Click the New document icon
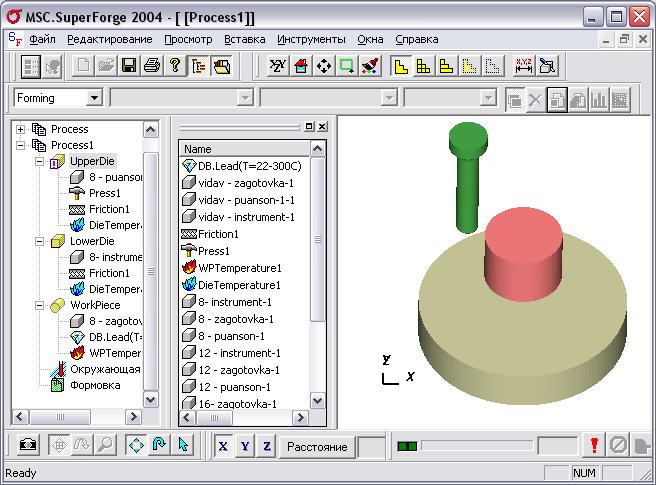 (x=83, y=66)
